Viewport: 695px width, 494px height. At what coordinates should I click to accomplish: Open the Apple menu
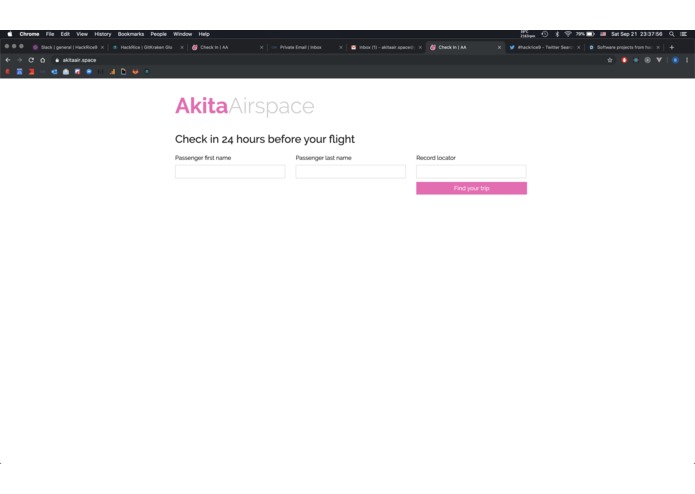click(10, 34)
